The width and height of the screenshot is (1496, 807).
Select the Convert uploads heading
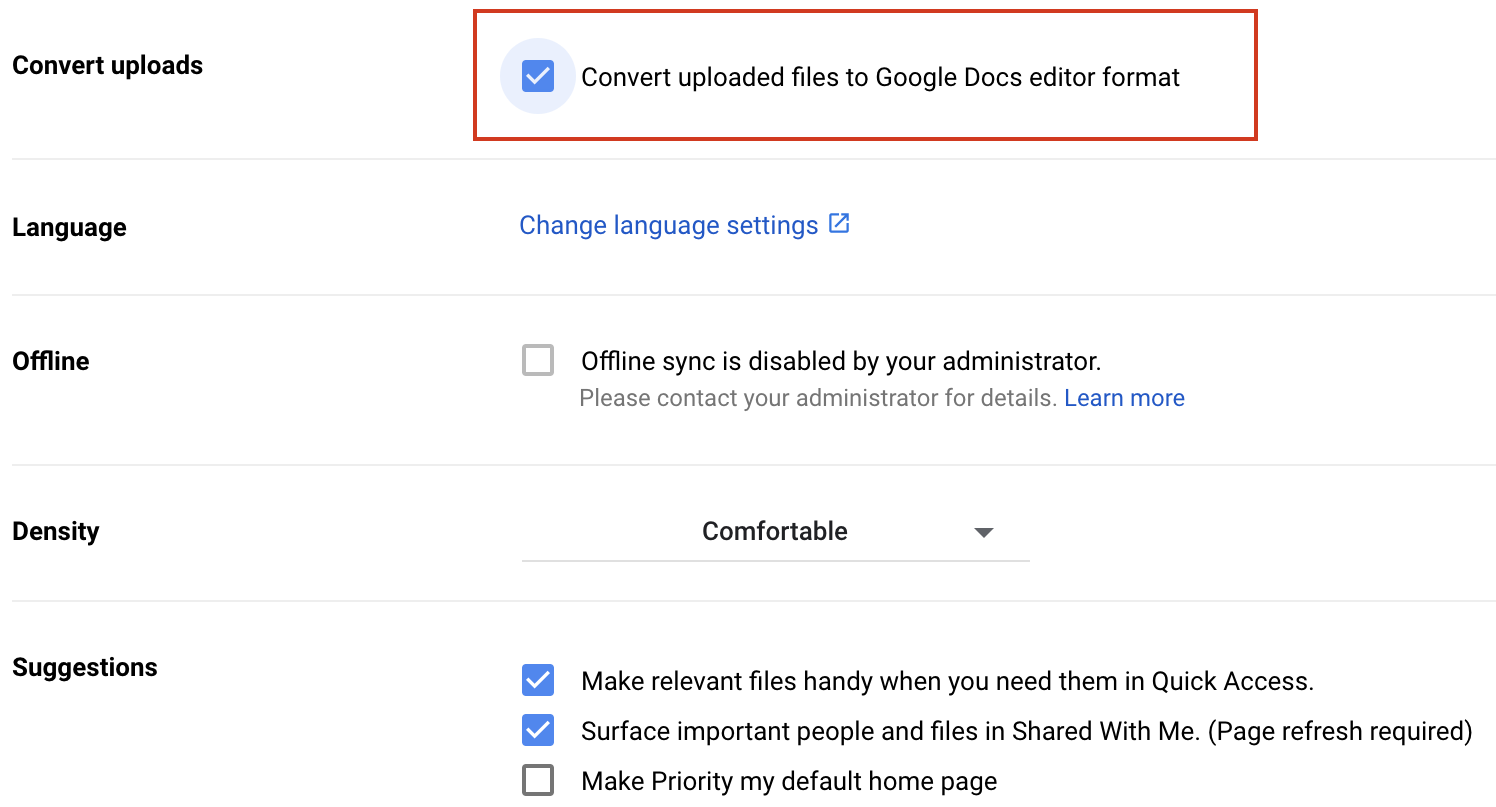[x=108, y=66]
